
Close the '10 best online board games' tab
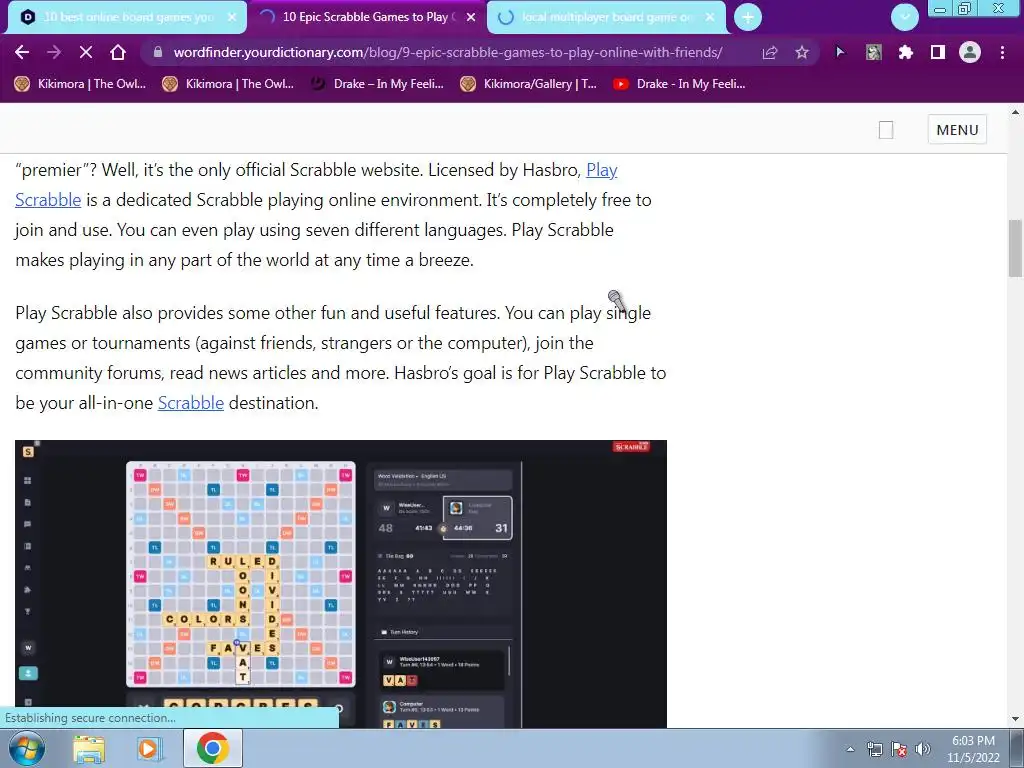232,17
